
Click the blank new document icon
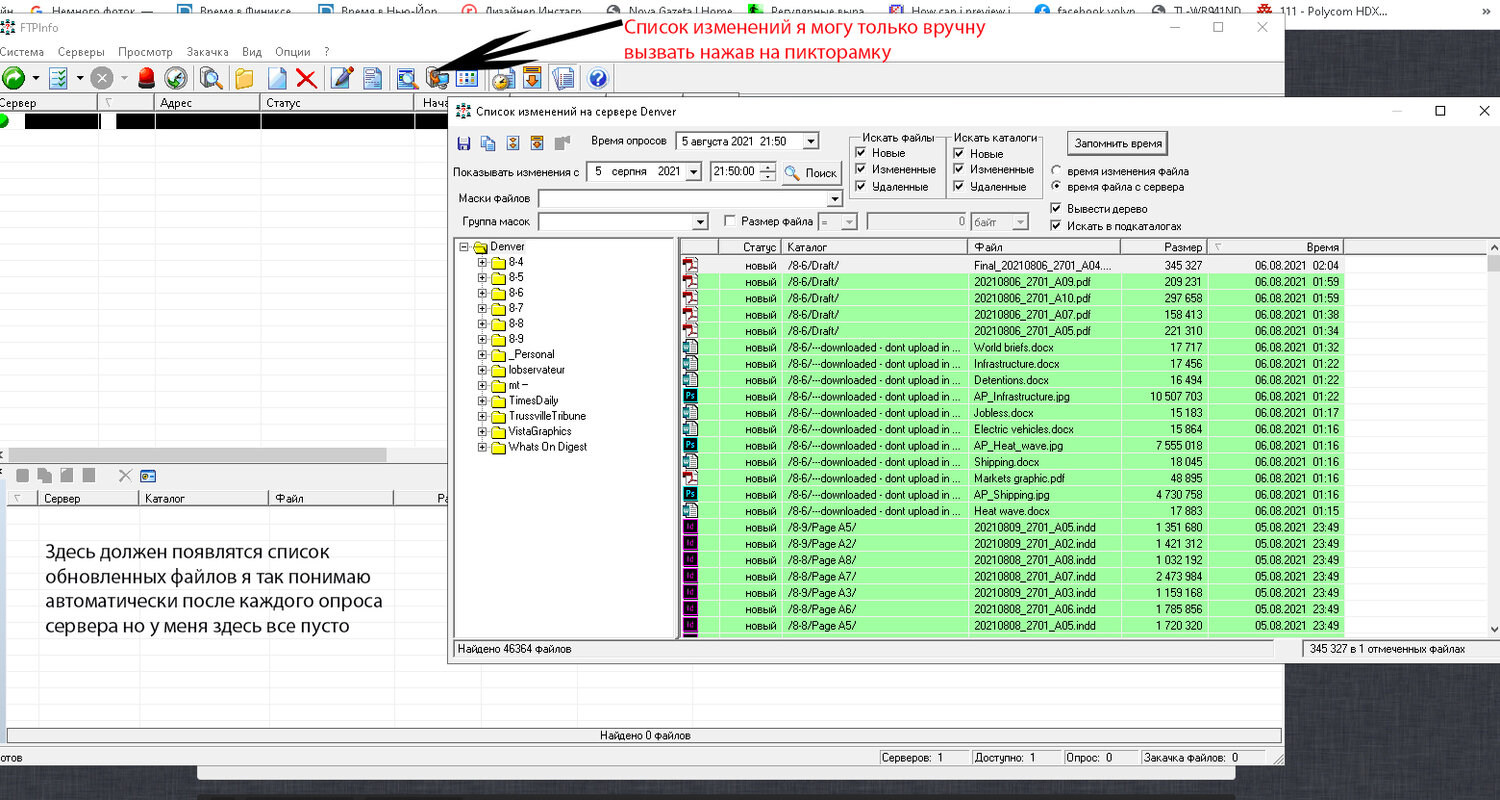point(276,78)
